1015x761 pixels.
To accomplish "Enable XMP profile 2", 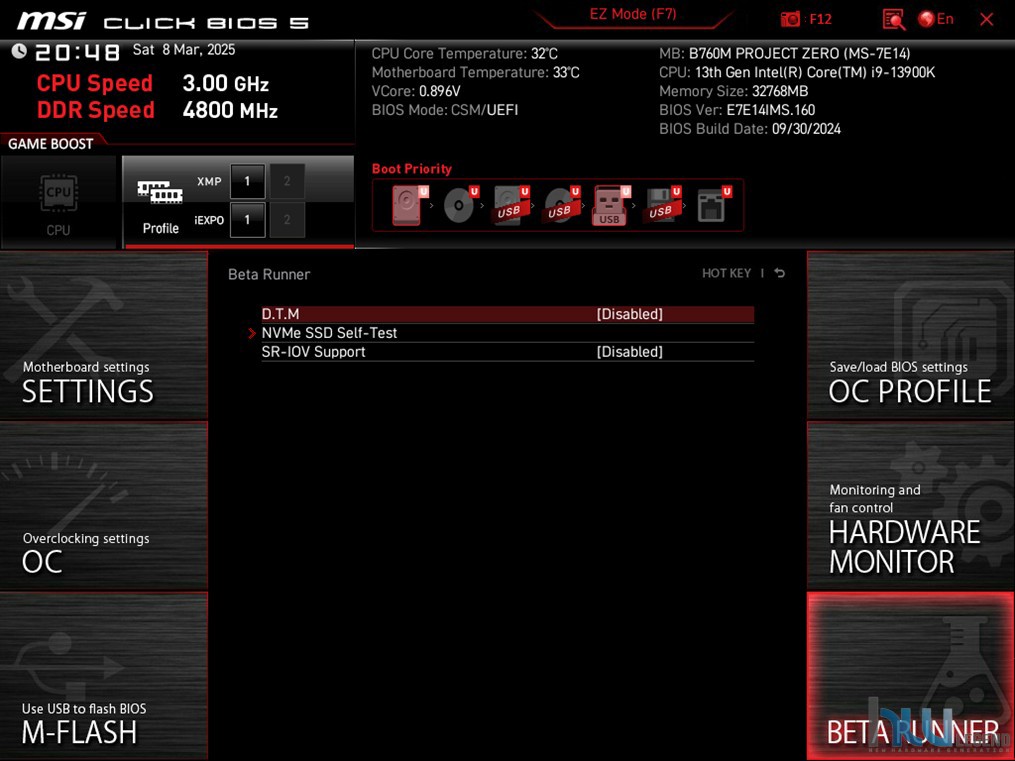I will point(287,181).
